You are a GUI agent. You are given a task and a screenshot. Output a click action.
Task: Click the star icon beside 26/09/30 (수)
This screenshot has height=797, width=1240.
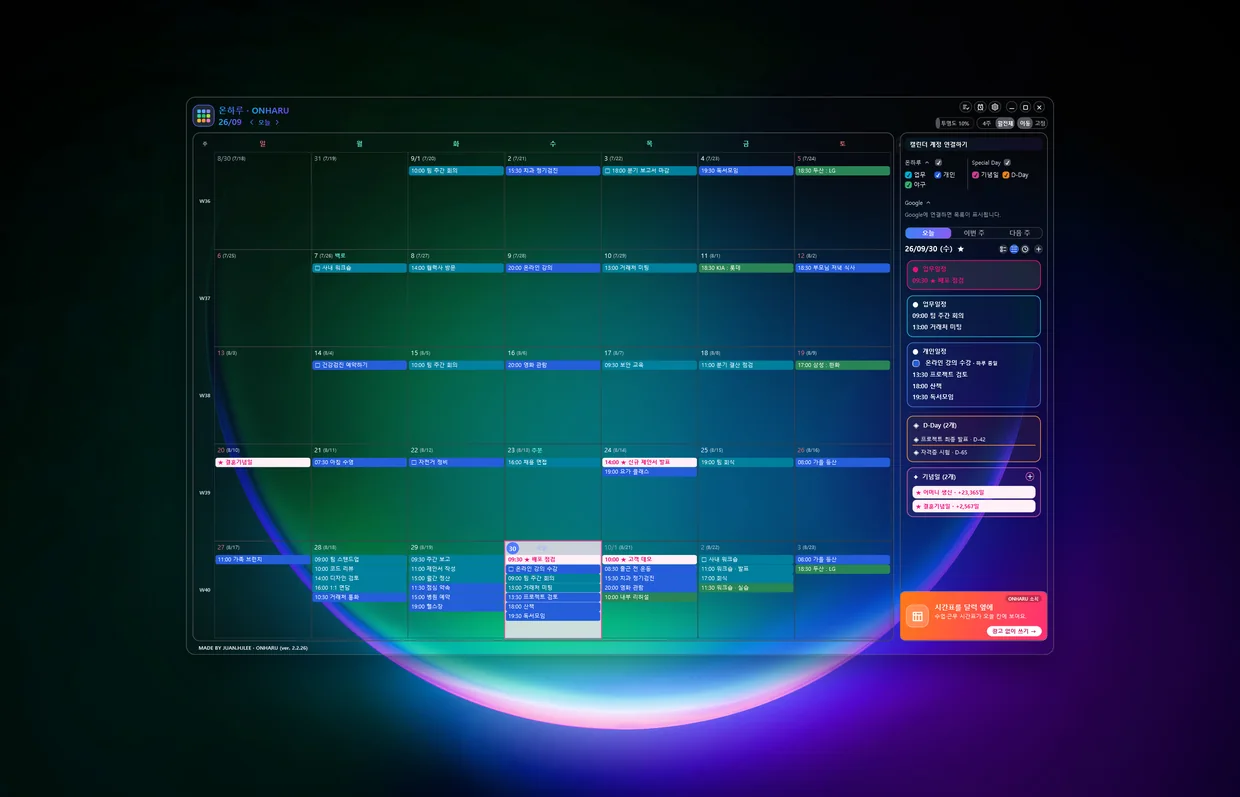(x=961, y=249)
